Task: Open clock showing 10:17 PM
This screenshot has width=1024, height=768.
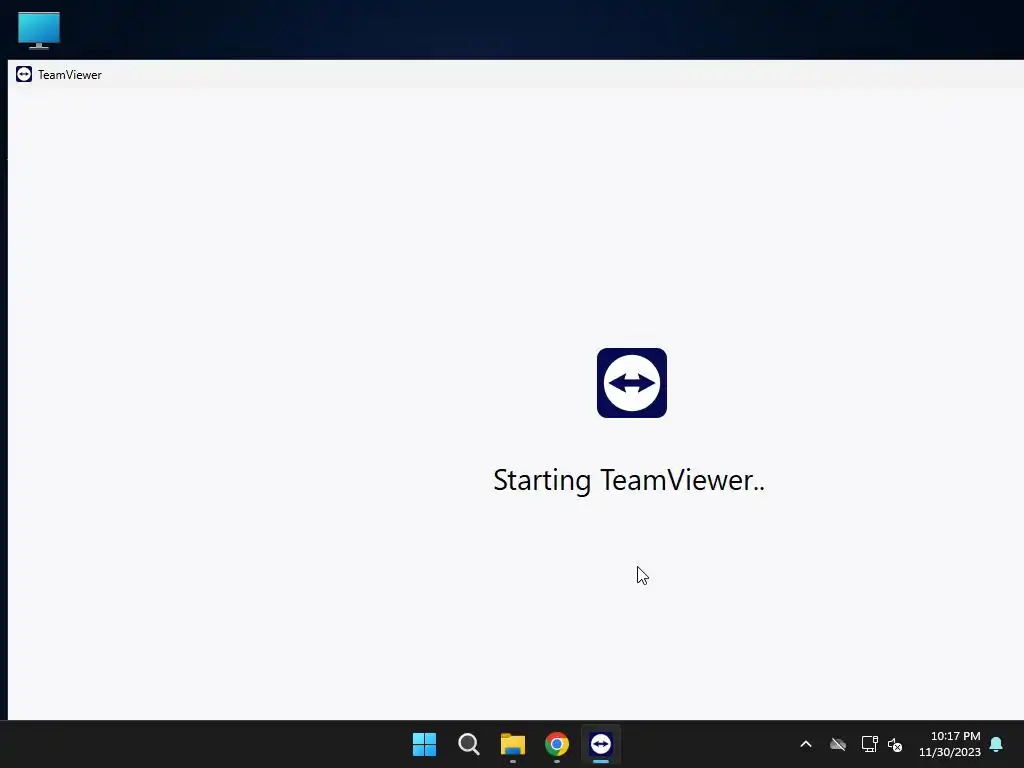Action: click(x=955, y=736)
